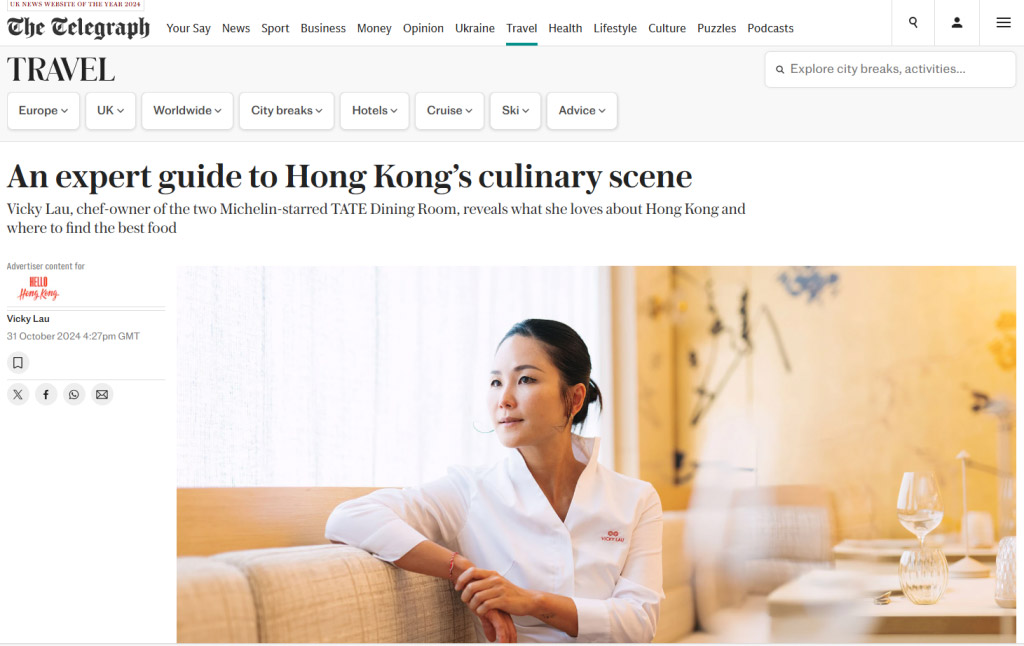The width and height of the screenshot is (1024, 646).
Task: Click inside the Explore city breaks search field
Action: click(890, 69)
